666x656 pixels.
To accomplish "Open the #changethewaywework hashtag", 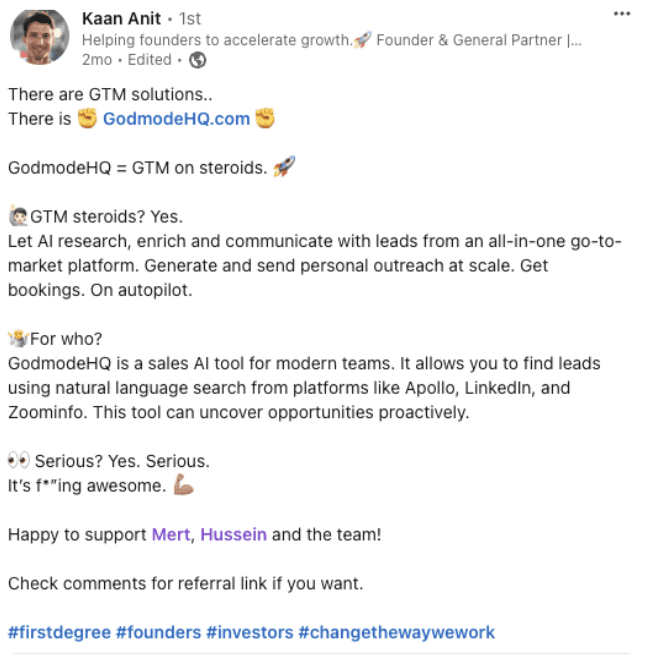I will (398, 632).
